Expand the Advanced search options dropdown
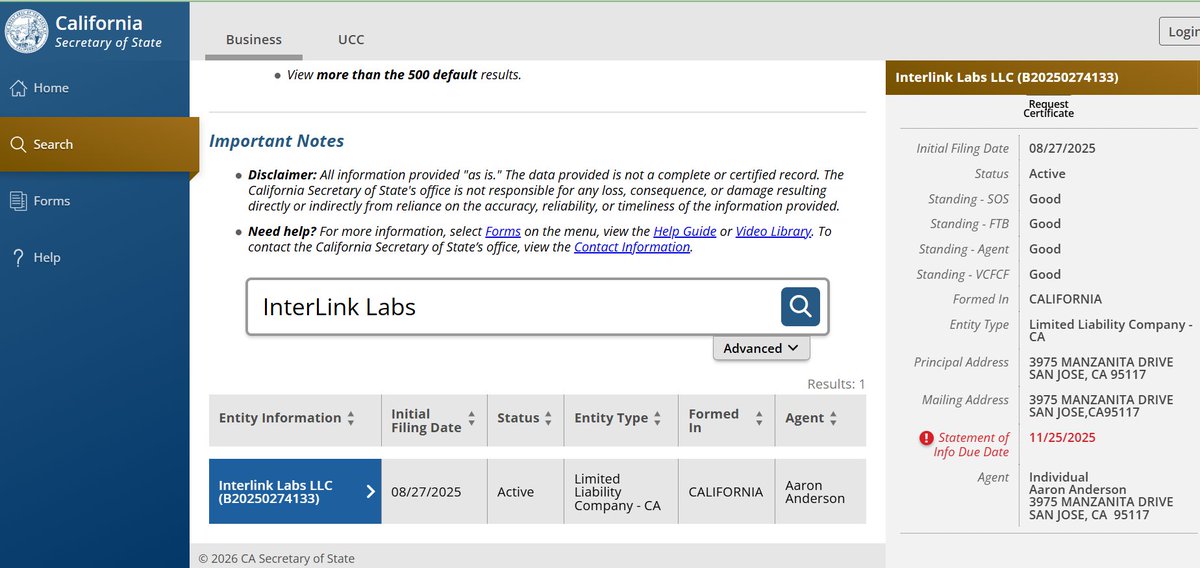This screenshot has width=1200, height=568. point(761,348)
